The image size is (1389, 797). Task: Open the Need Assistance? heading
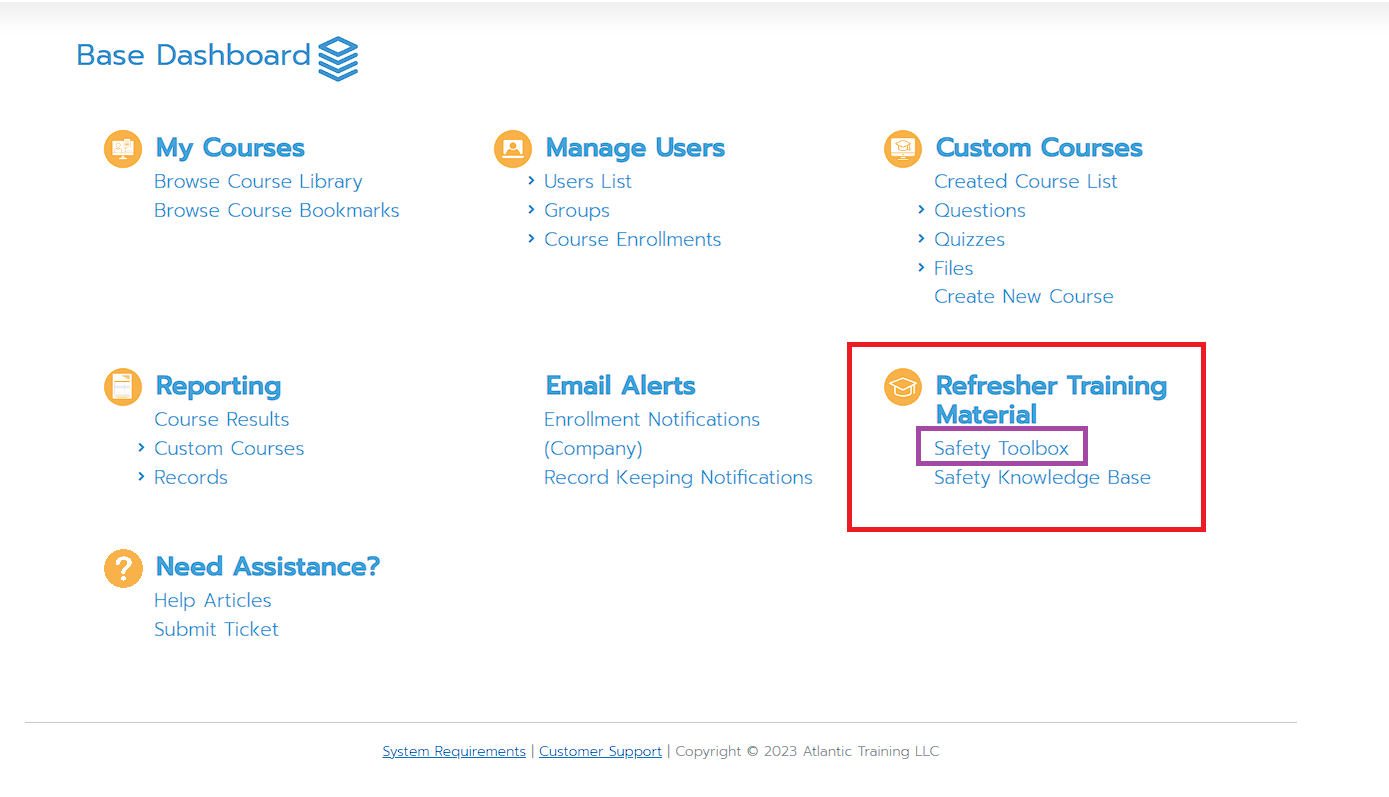point(268,567)
